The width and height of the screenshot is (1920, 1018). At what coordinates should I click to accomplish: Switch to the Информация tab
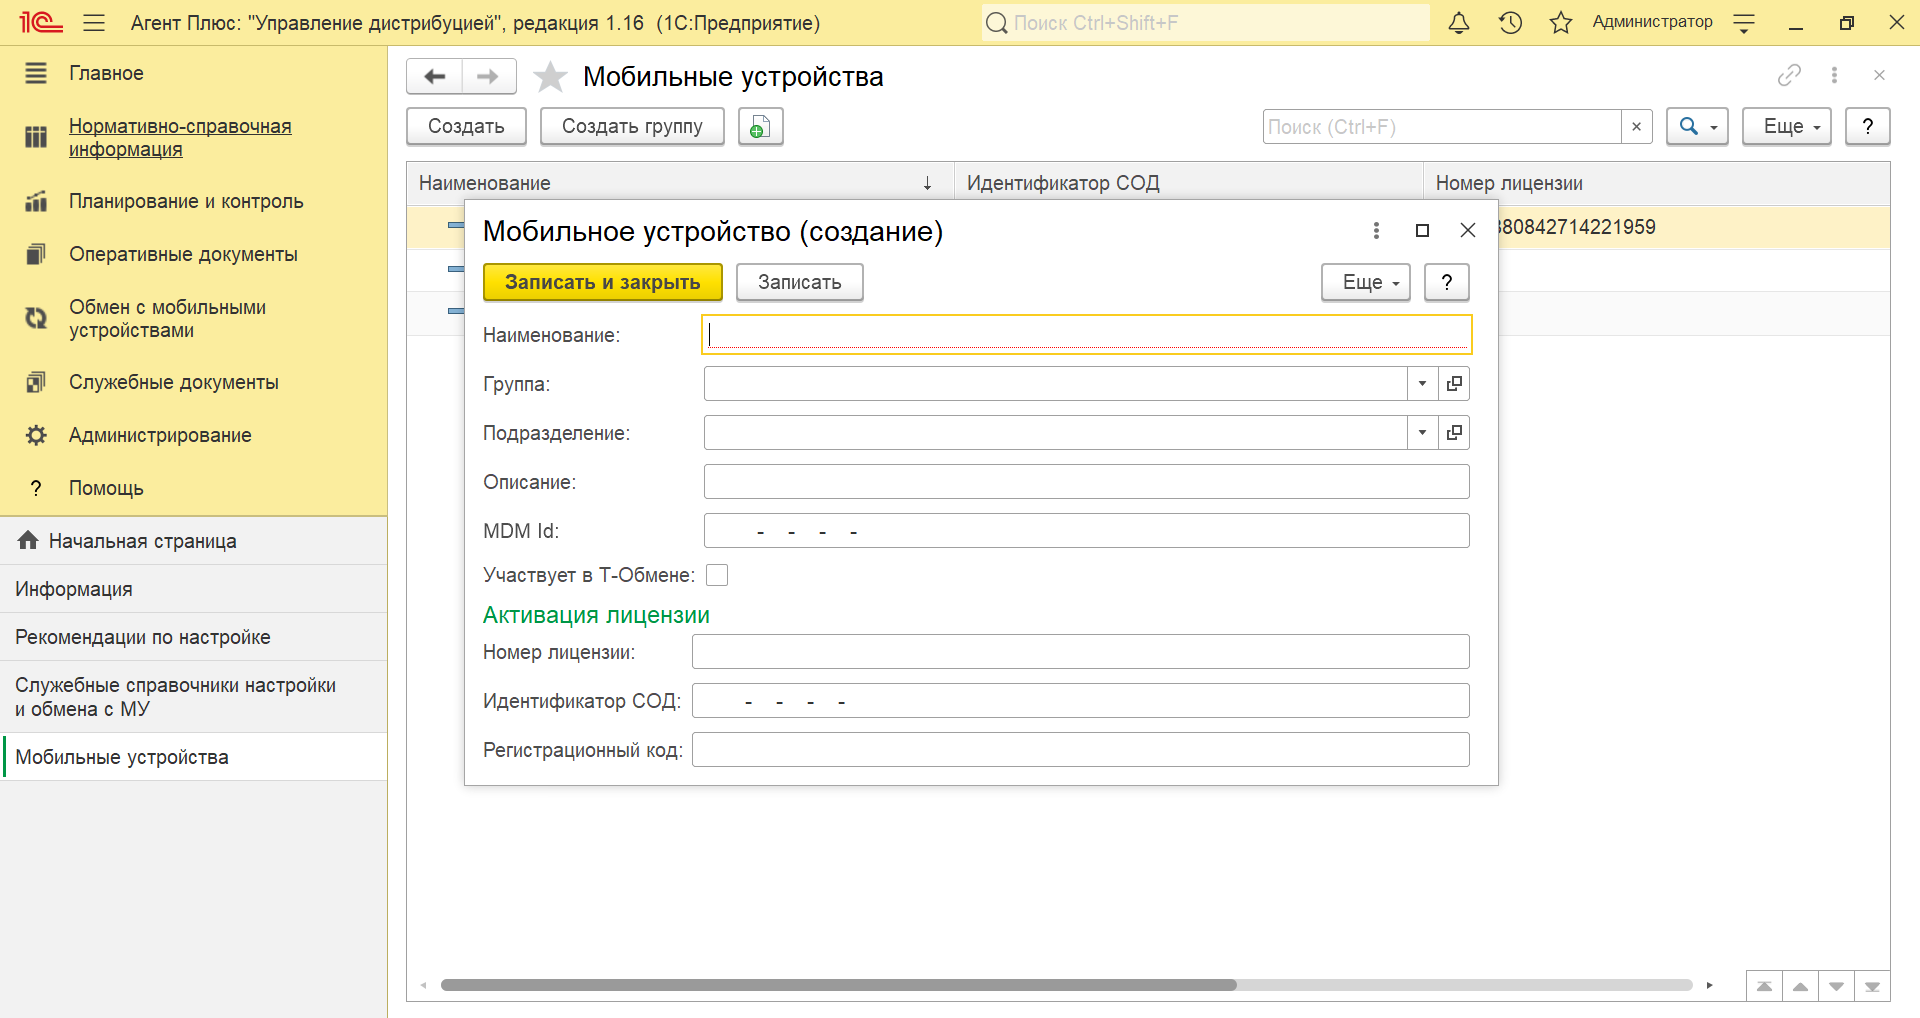point(194,589)
